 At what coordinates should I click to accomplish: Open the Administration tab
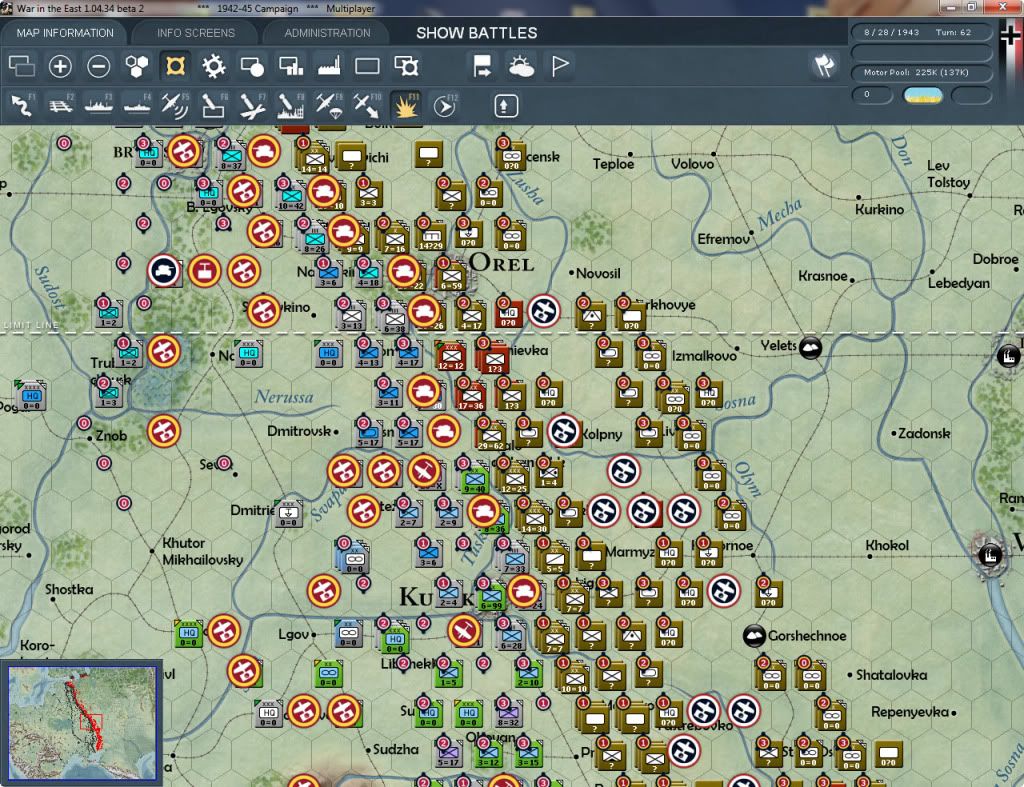click(327, 33)
